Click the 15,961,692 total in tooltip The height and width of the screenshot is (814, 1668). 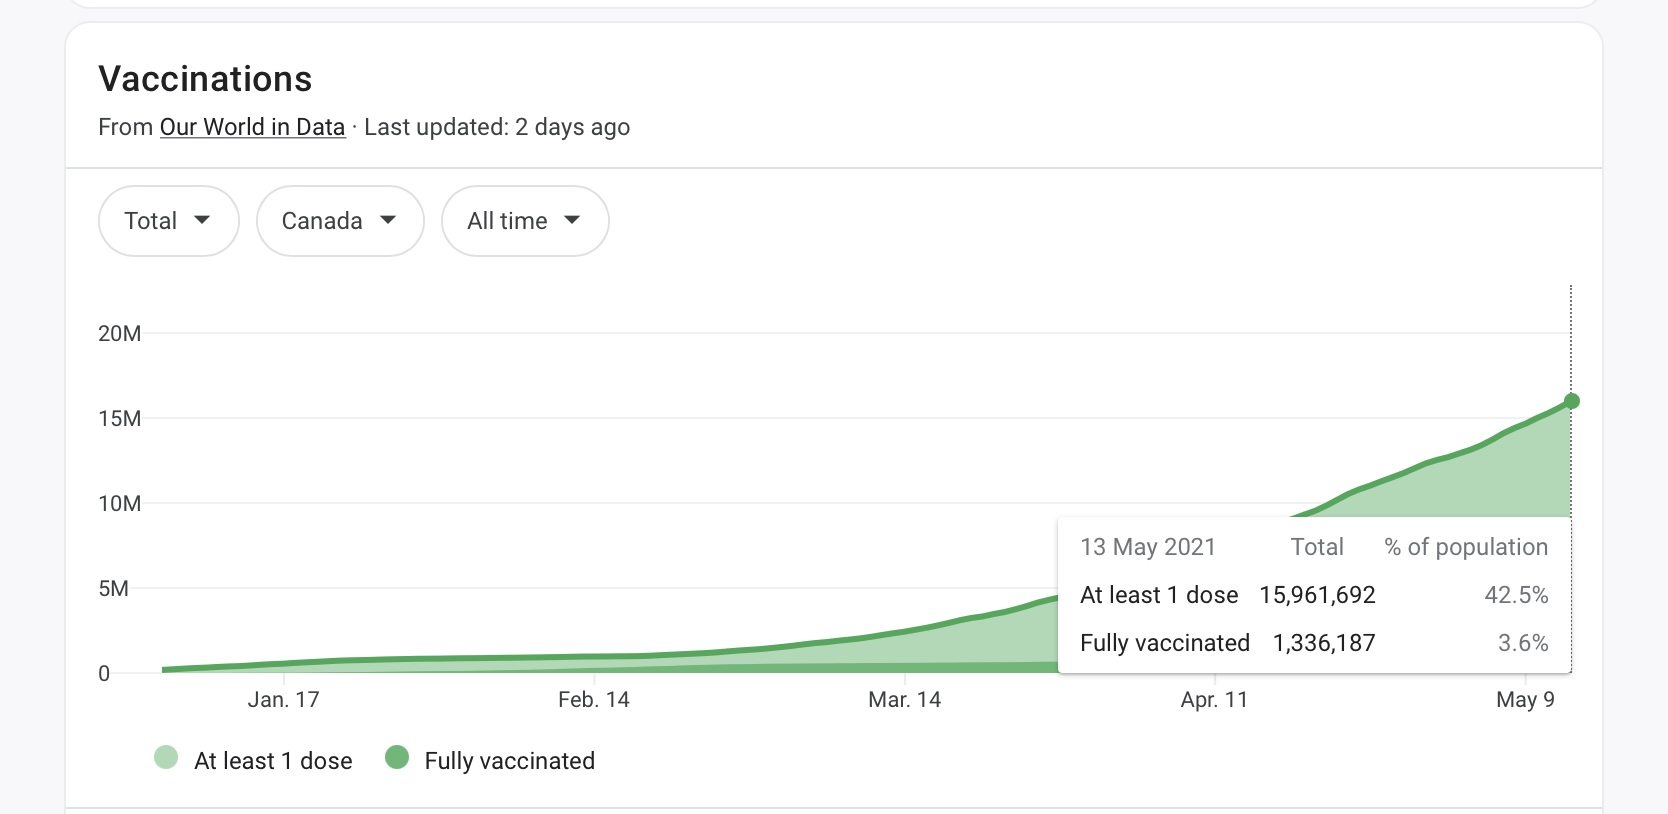(1317, 595)
